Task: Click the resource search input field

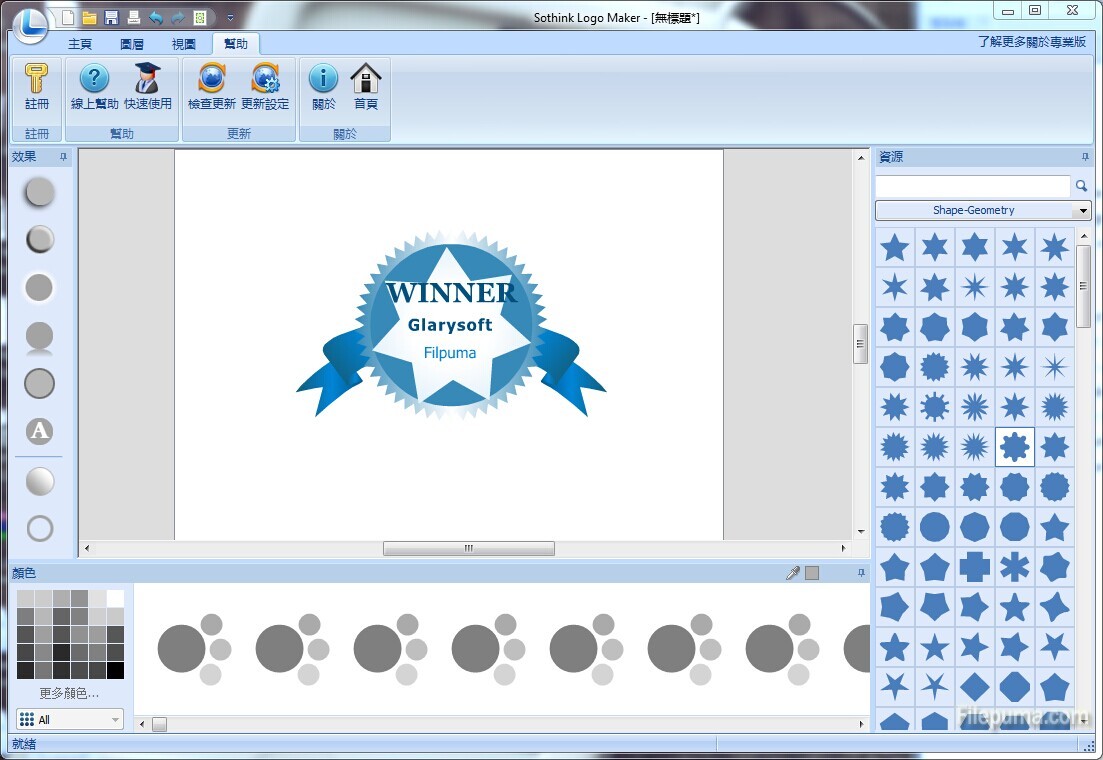Action: pos(972,186)
